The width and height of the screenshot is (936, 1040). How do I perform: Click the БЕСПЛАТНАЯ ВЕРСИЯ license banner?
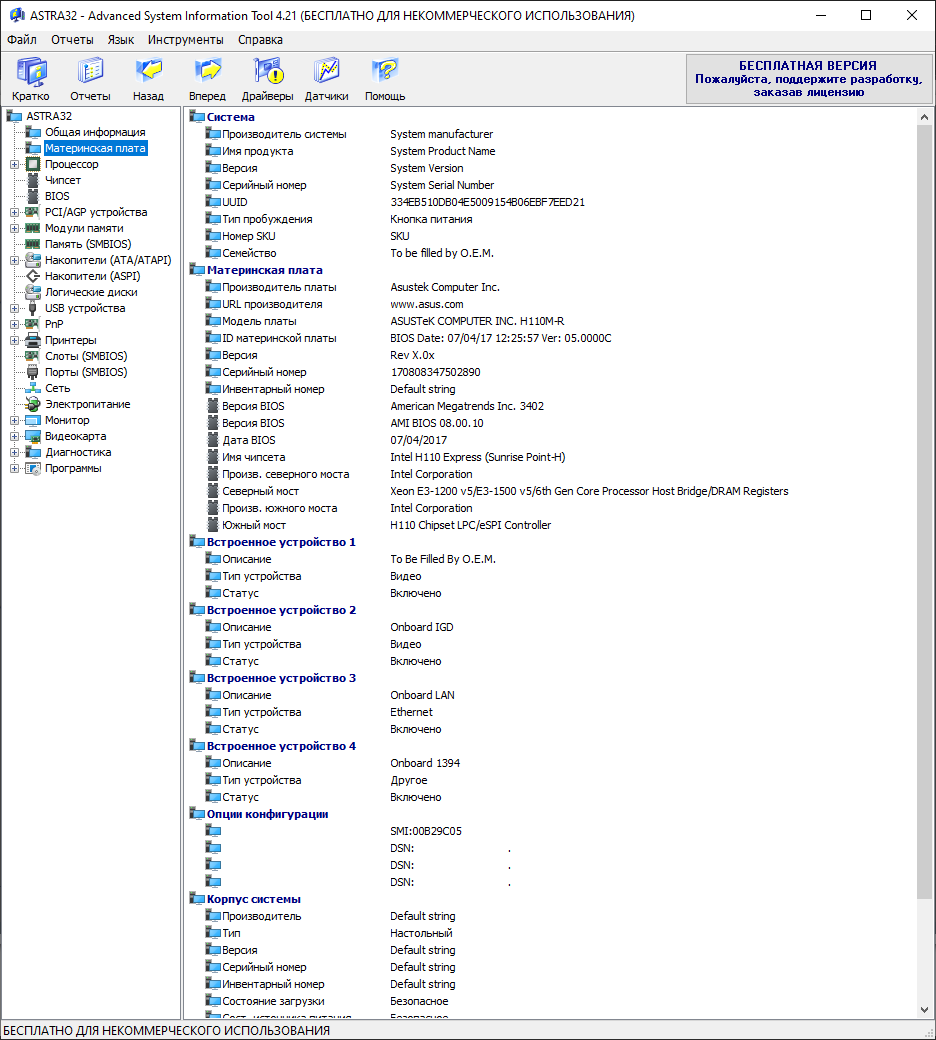(809, 79)
